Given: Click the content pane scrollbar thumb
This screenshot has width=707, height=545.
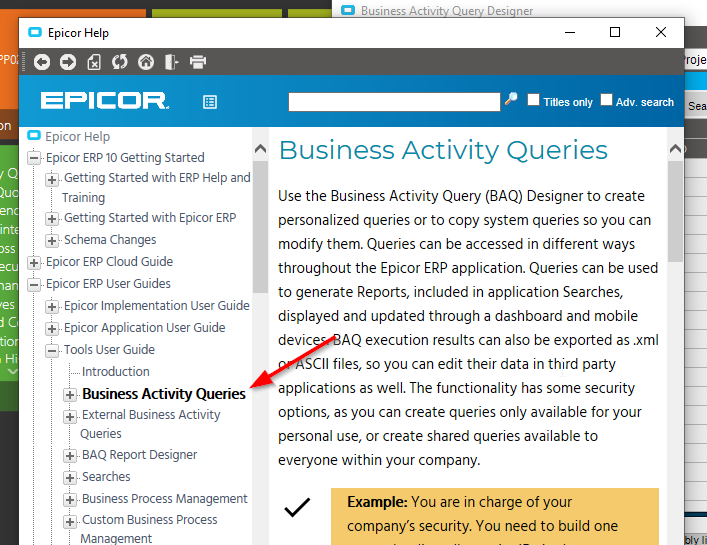Looking at the screenshot, I should pyautogui.click(x=675, y=211).
